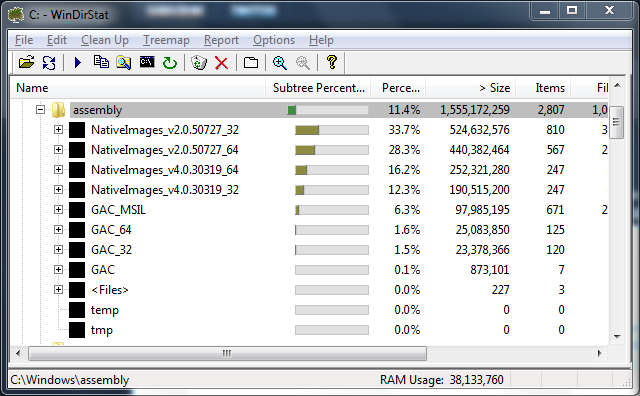Click NativeImages_v2.0.50727_64 subtree percentage bar
This screenshot has width=640, height=396.
(332, 150)
